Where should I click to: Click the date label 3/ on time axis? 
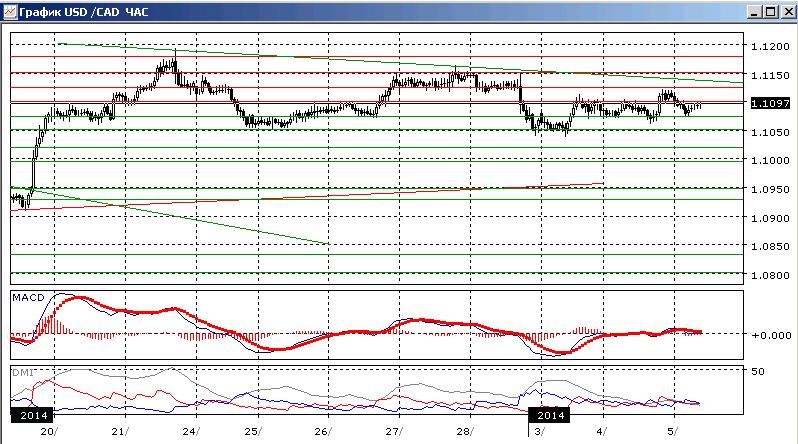pyautogui.click(x=540, y=432)
